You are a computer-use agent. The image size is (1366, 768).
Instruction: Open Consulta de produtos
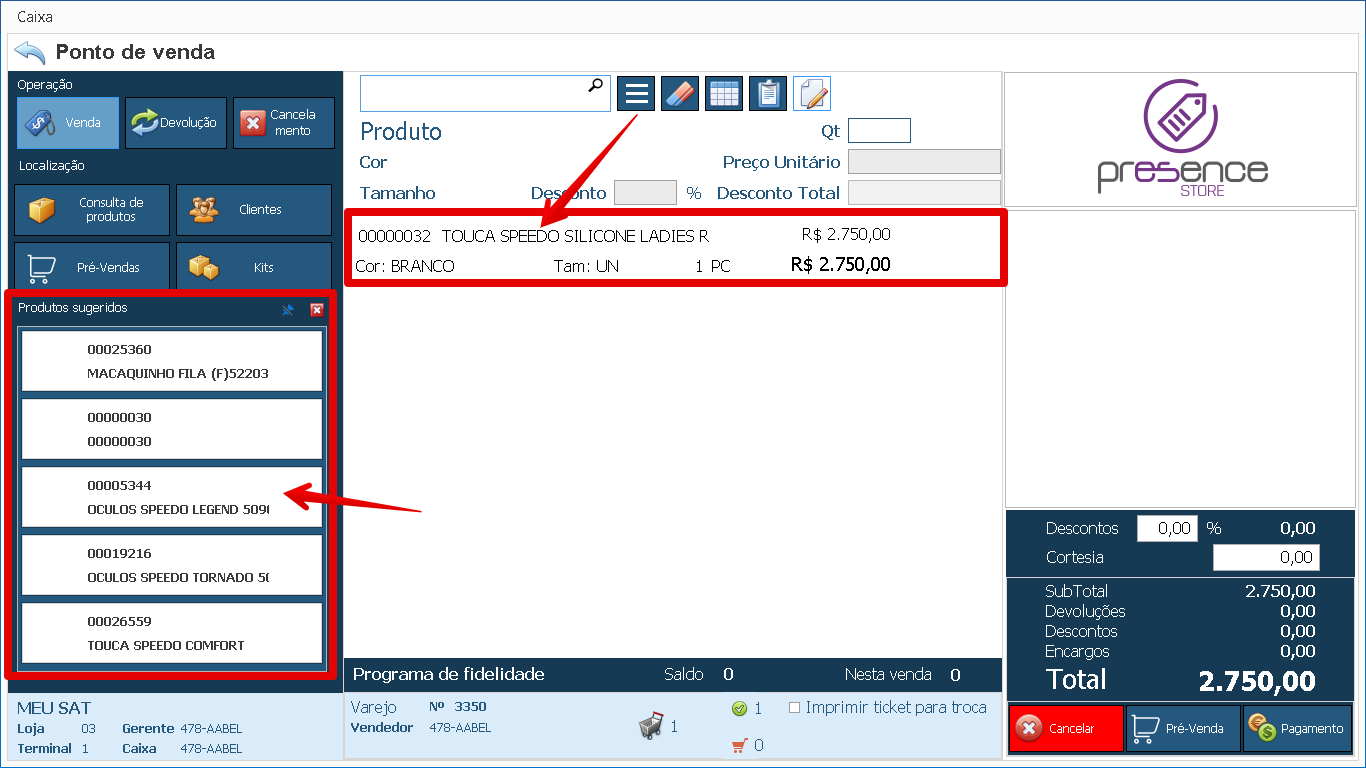92,210
